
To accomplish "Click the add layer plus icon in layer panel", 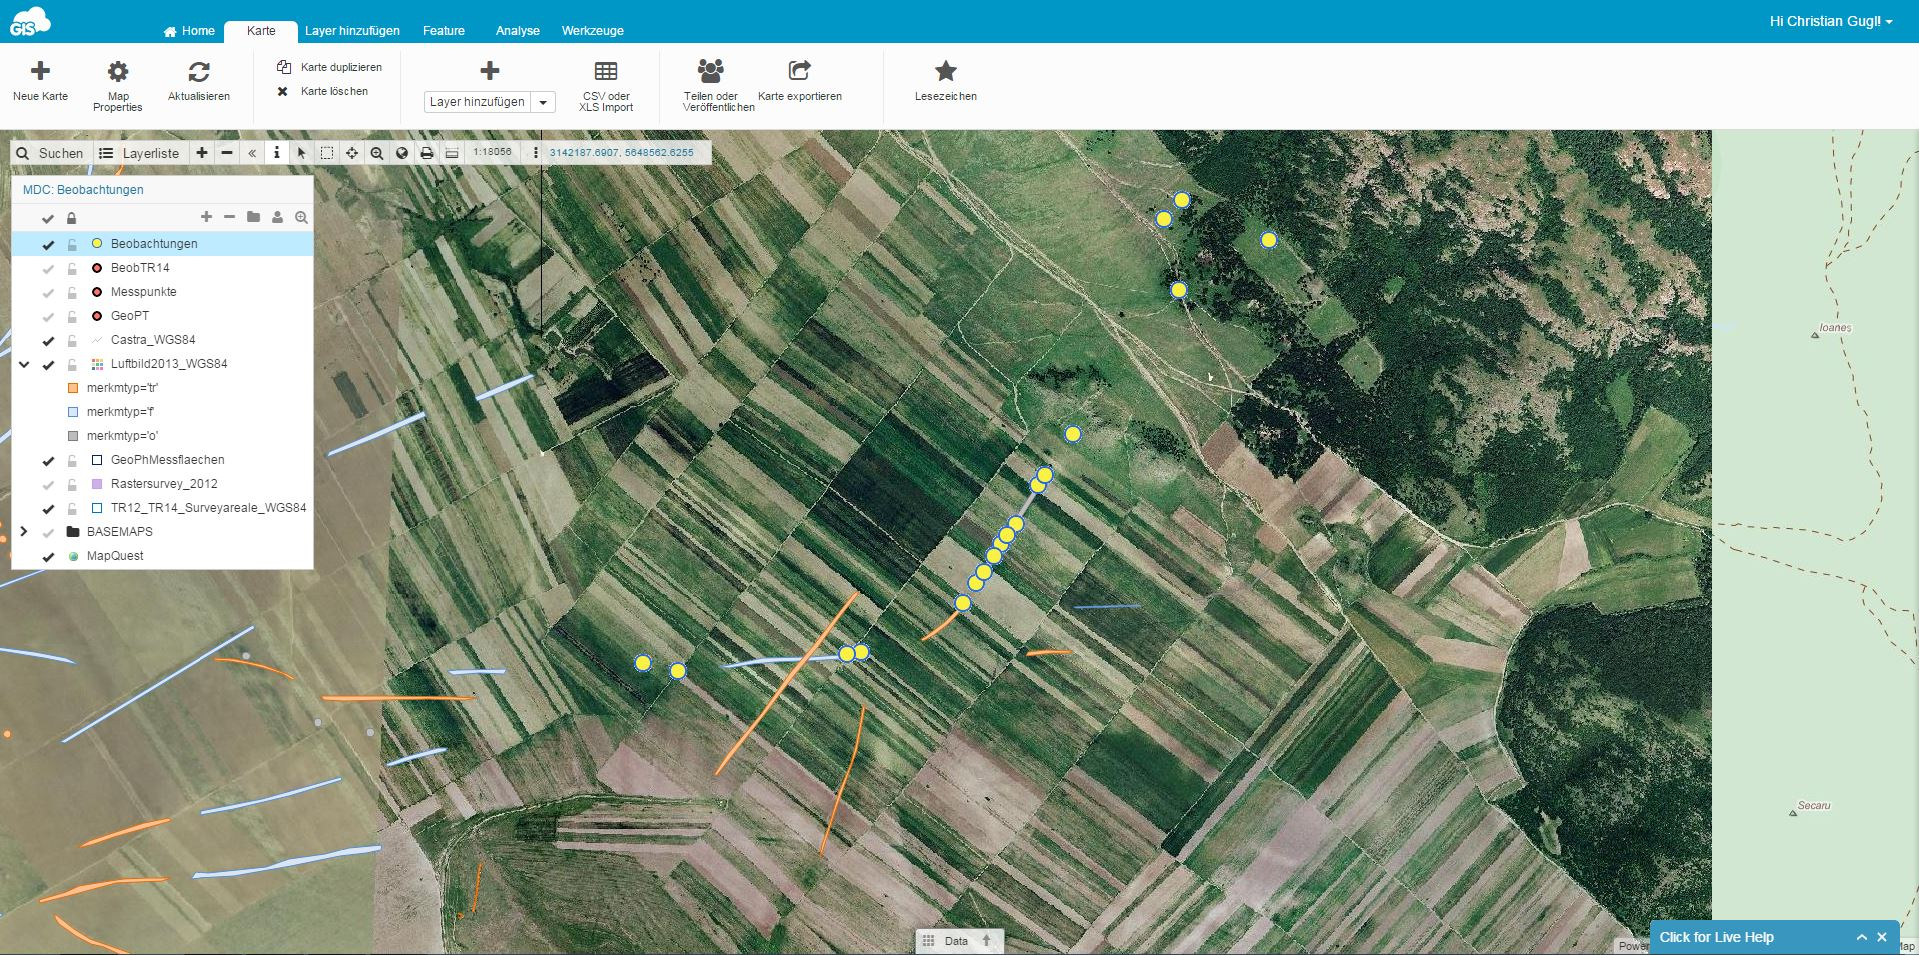I will click(x=207, y=217).
